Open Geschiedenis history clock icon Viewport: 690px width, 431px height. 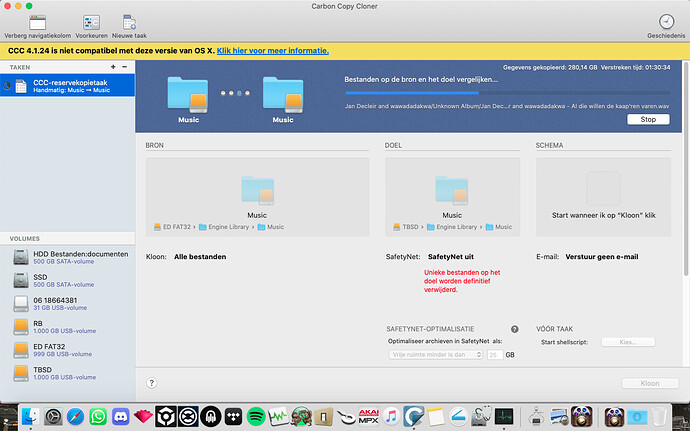pos(666,26)
